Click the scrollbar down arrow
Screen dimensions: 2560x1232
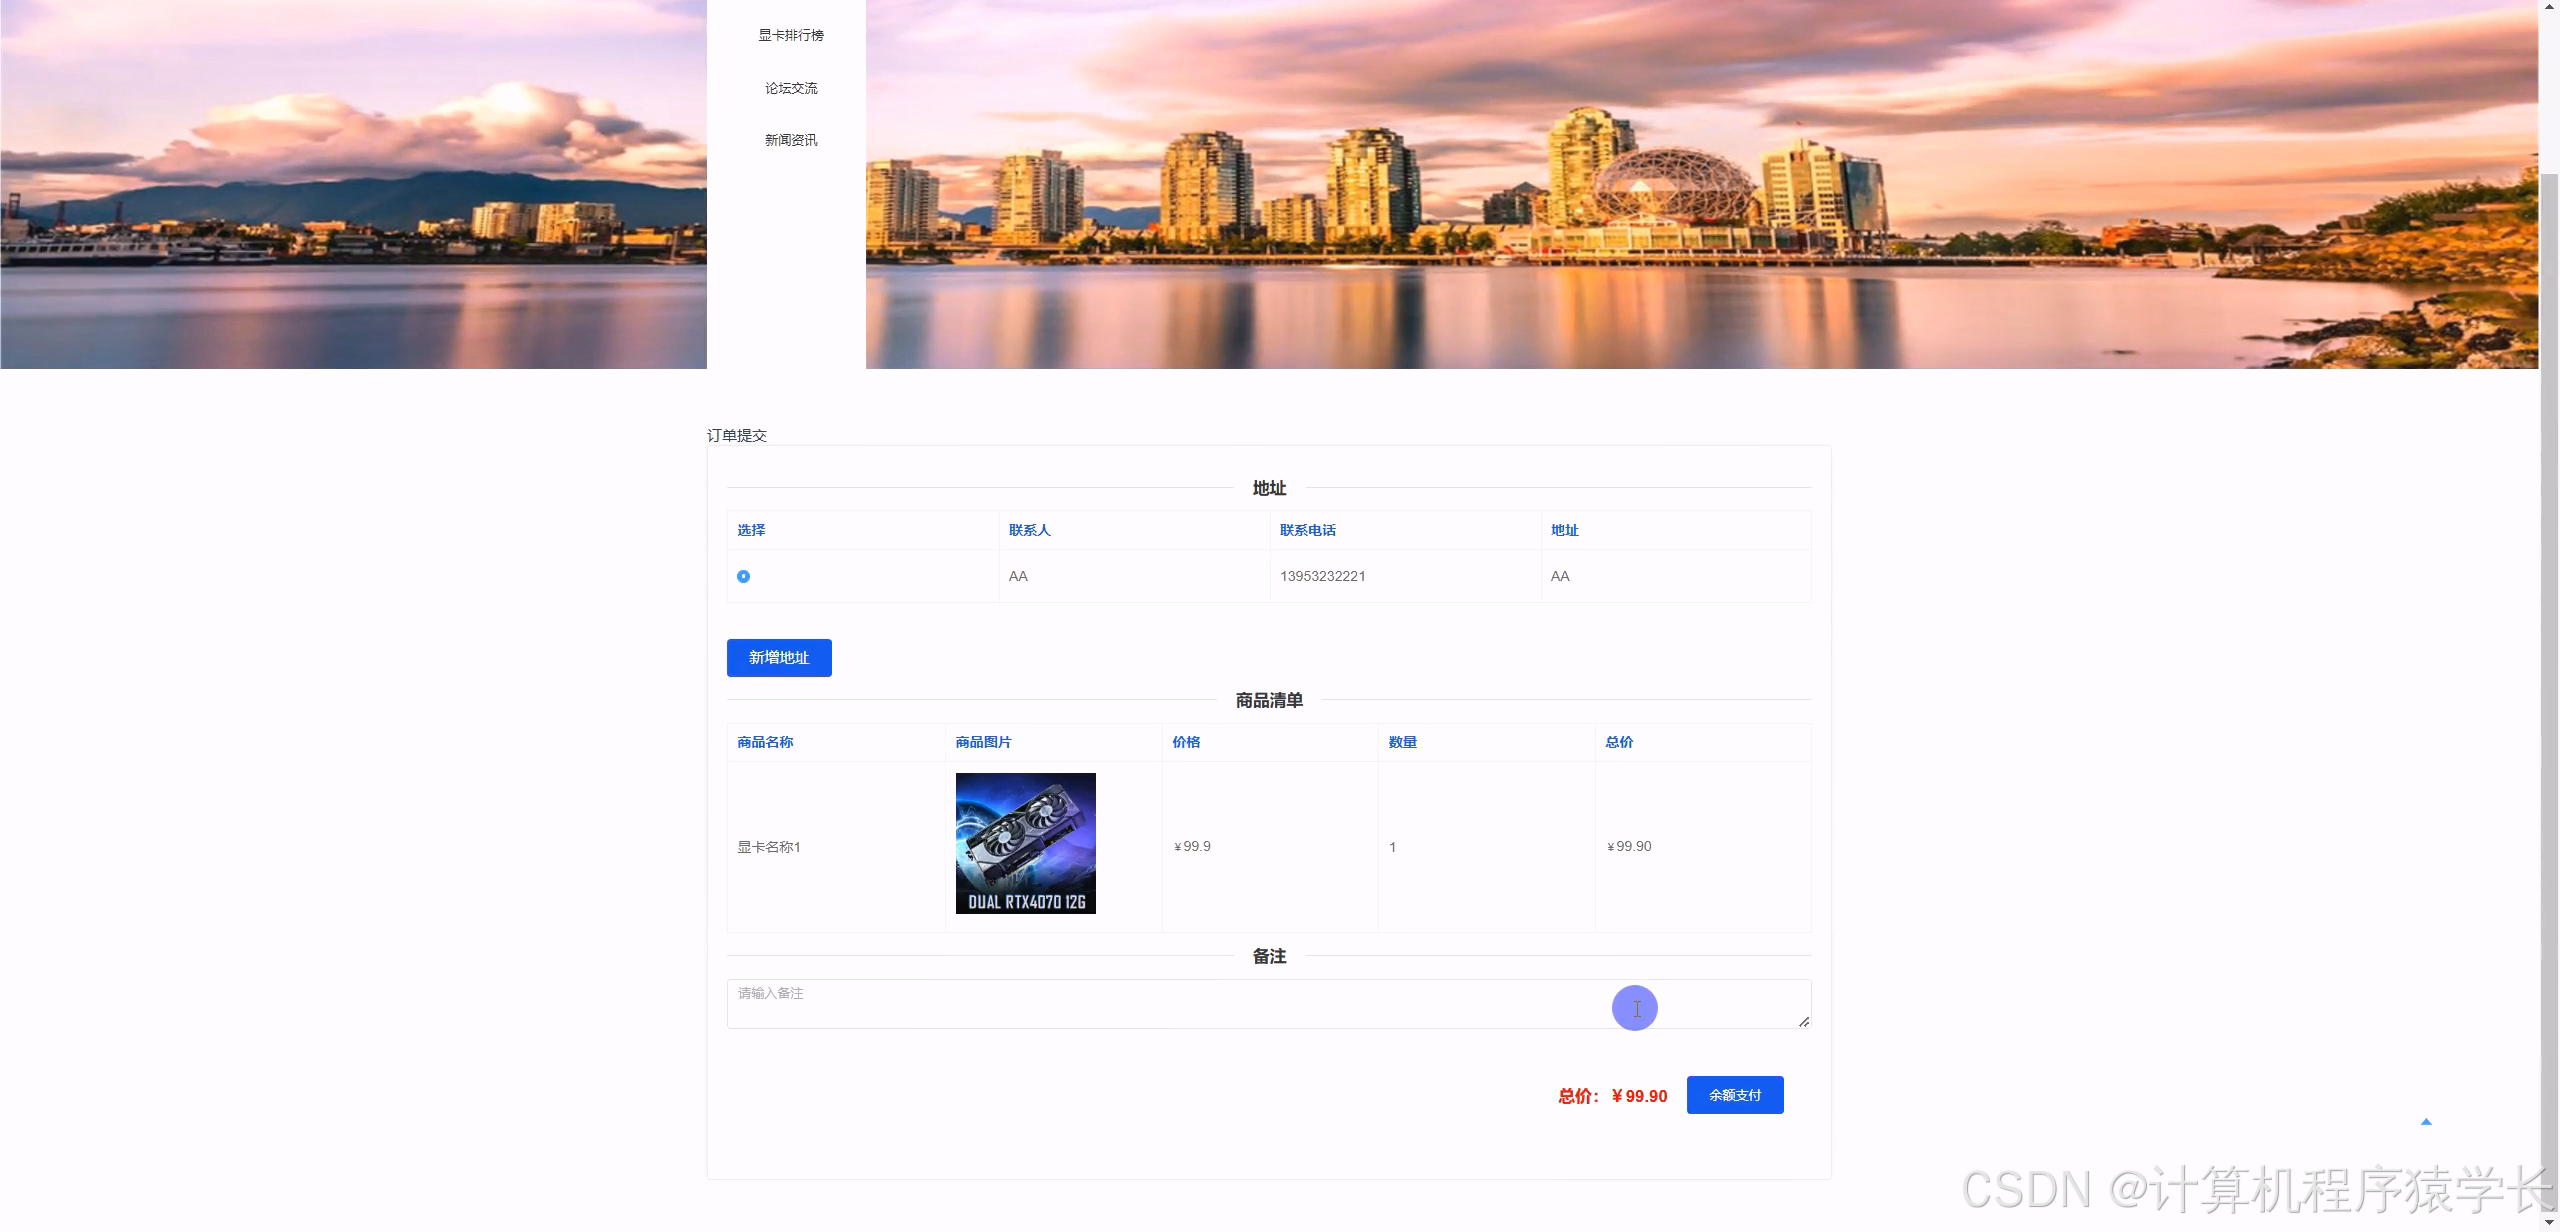[2549, 1223]
